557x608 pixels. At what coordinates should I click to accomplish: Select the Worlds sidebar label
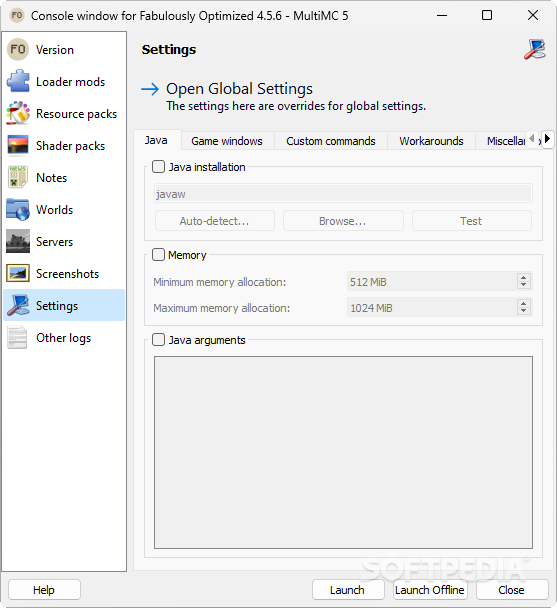54,210
